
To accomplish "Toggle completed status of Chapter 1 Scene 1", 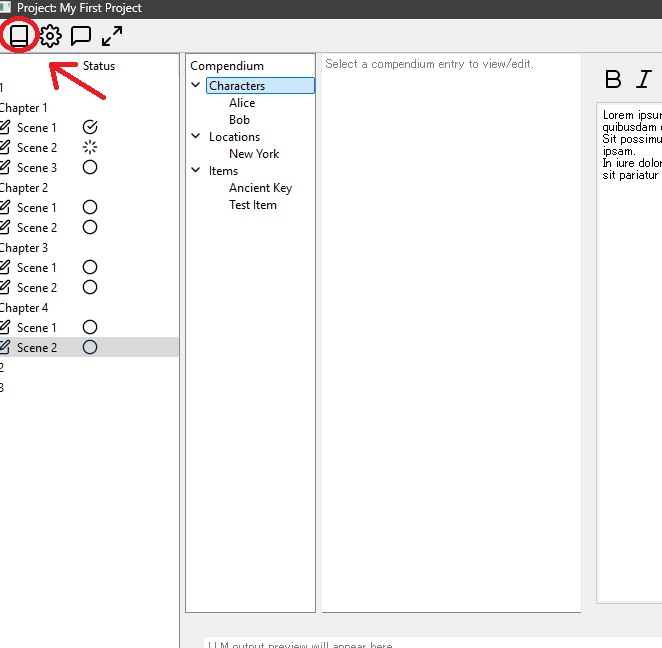I will coord(90,127).
